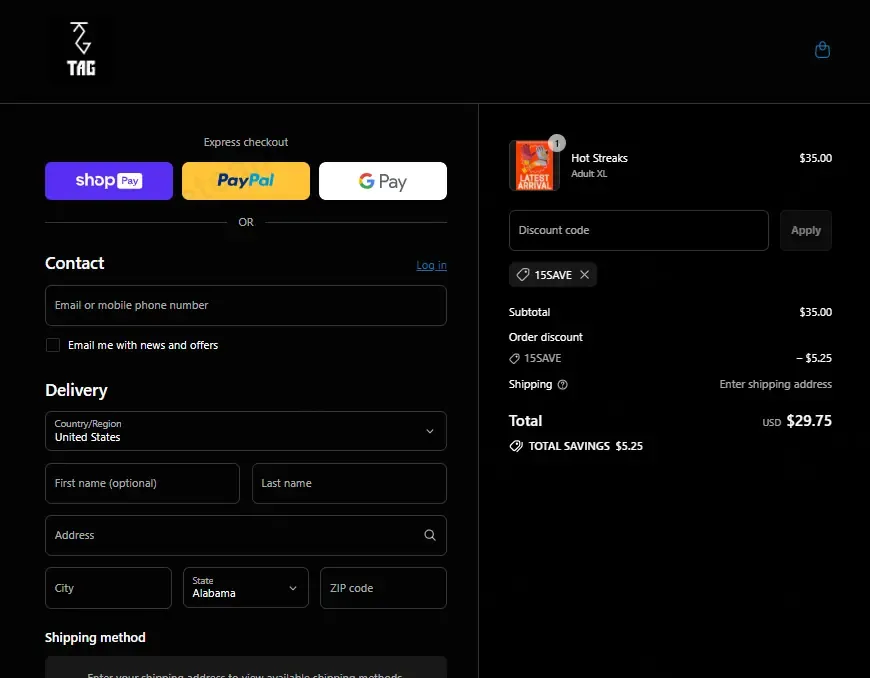Viewport: 870px width, 678px height.
Task: Click the City field
Action: (x=108, y=588)
